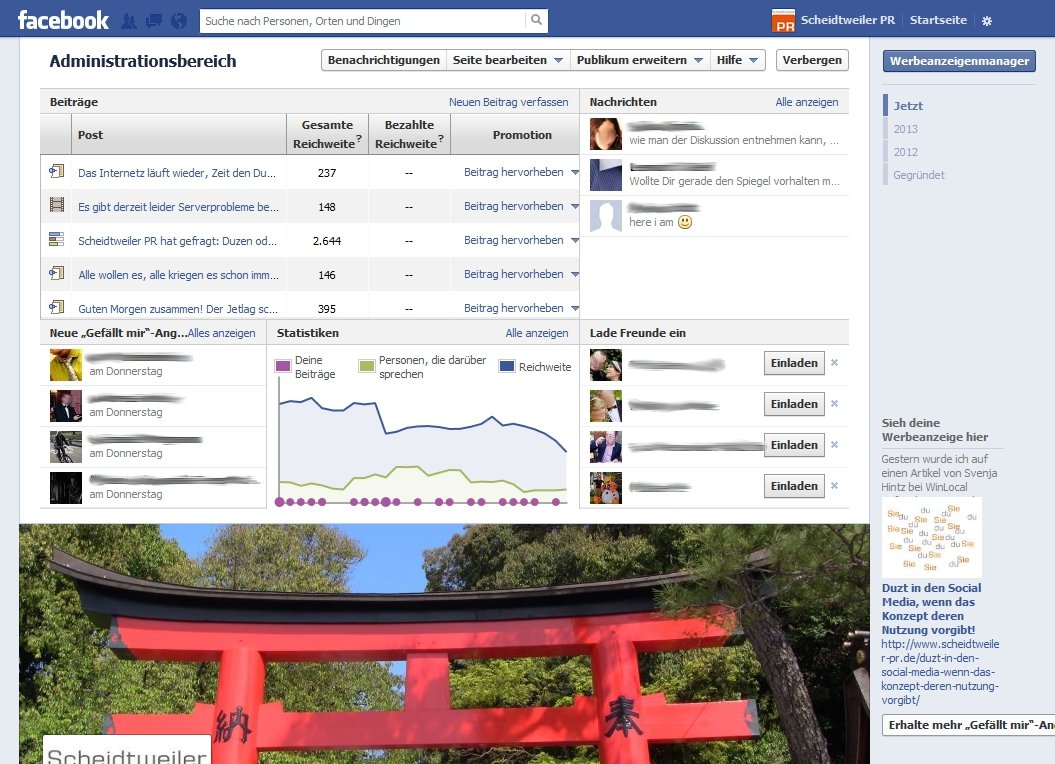Click Scheidtweiler PR profile icon in header

tap(783, 20)
